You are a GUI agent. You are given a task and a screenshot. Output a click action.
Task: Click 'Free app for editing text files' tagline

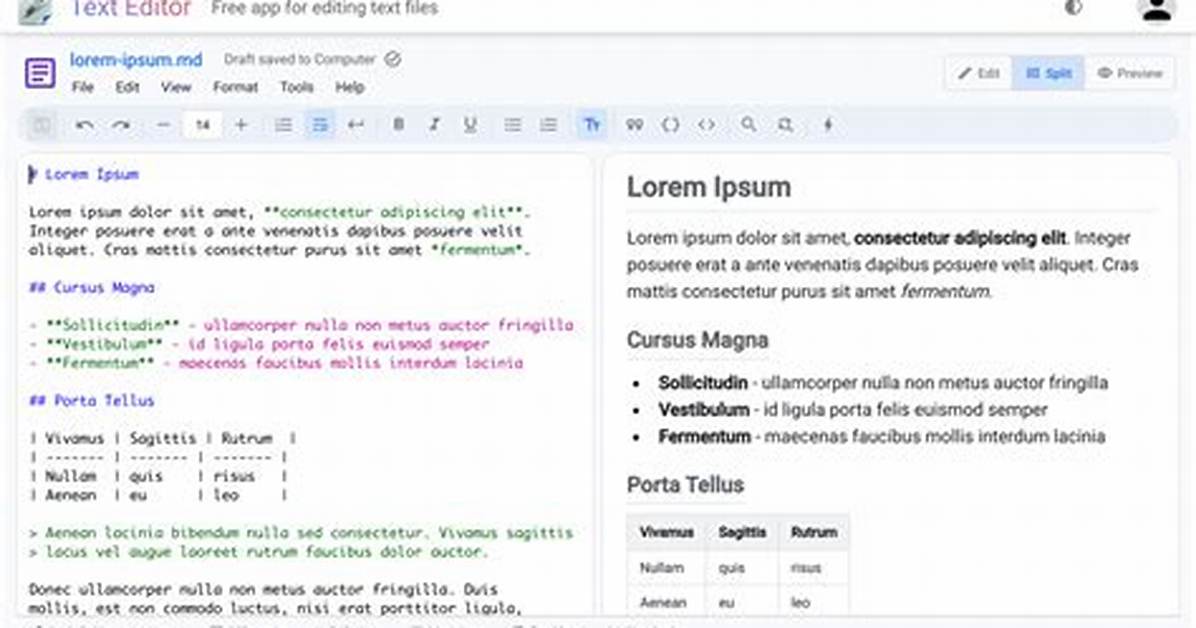coord(324,8)
